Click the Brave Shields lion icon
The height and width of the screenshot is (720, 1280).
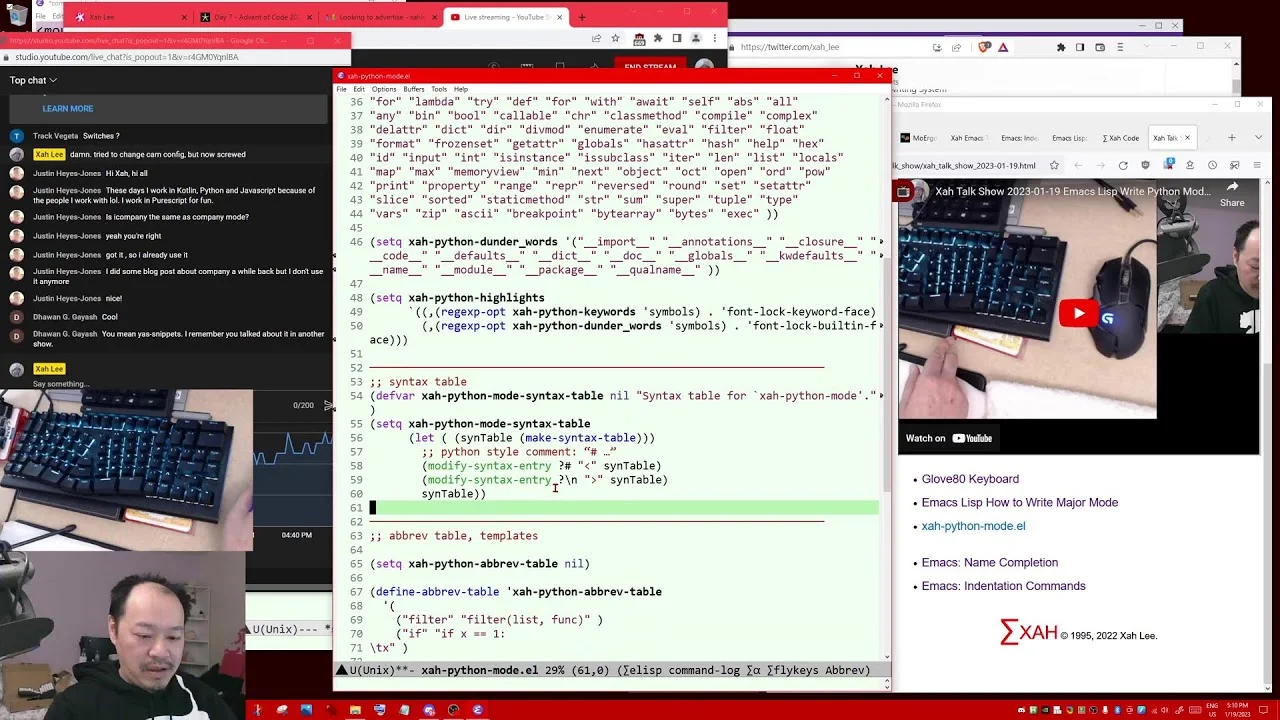click(x=985, y=47)
